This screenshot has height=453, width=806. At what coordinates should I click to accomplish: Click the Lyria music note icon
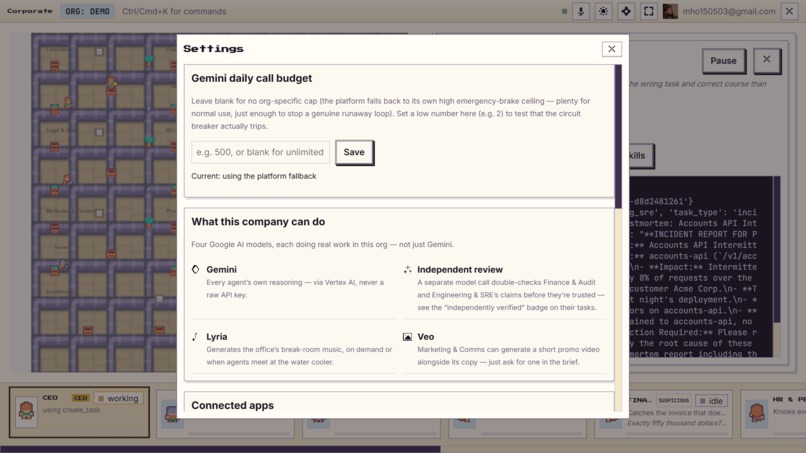[195, 337]
